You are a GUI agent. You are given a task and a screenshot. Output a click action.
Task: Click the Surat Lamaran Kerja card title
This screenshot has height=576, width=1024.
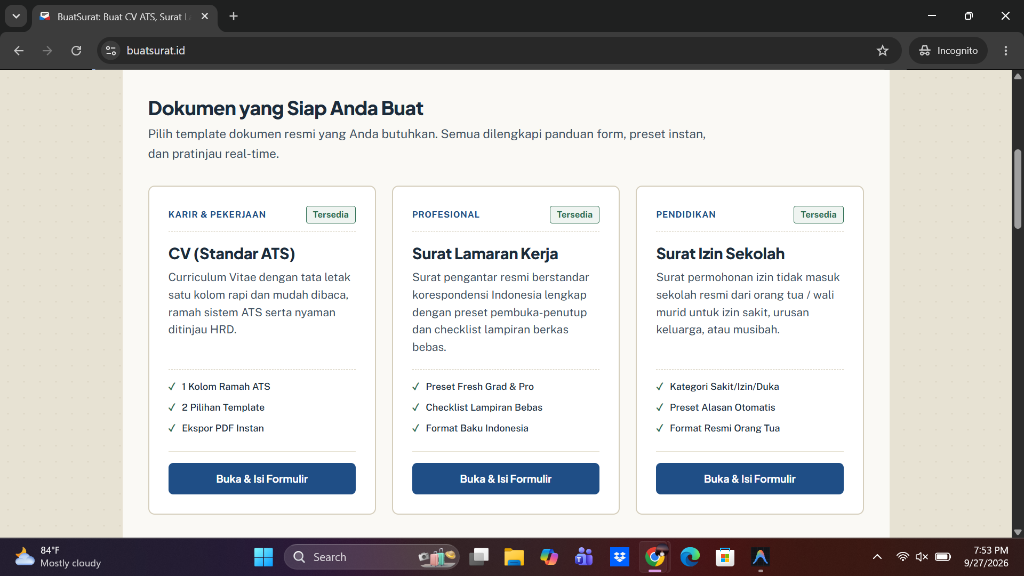point(485,253)
